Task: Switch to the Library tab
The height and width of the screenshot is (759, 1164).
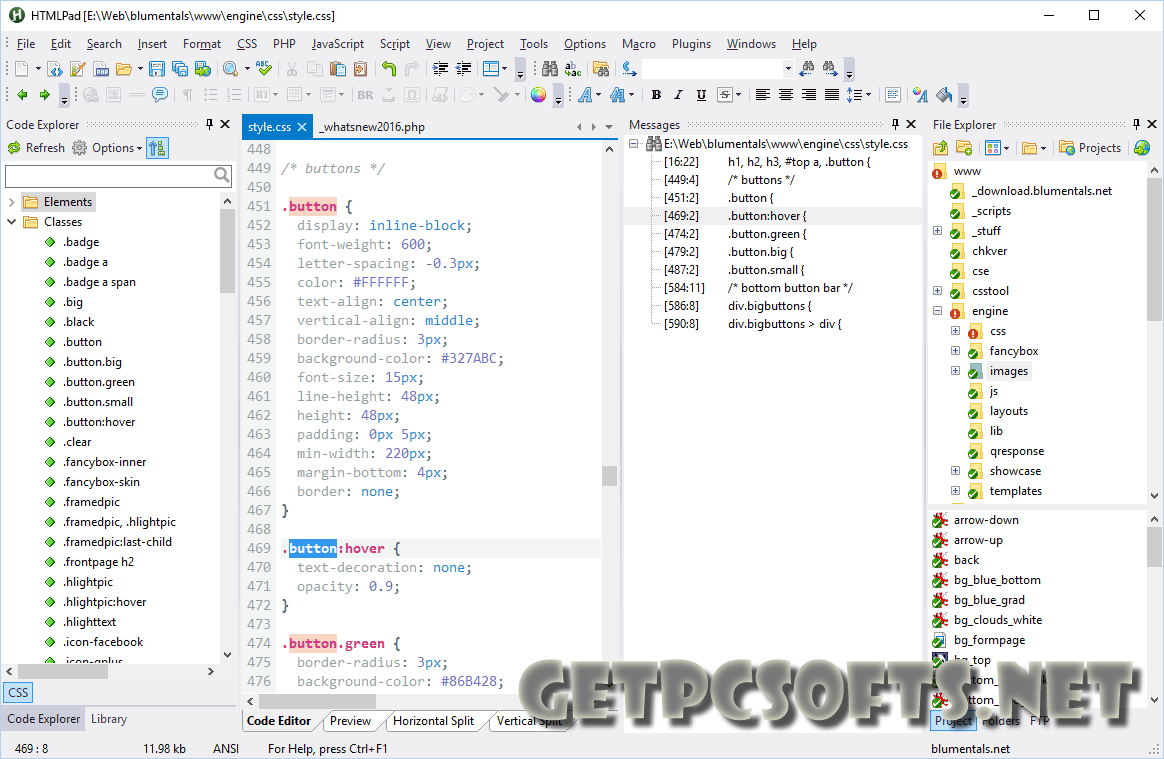Action: click(x=109, y=719)
